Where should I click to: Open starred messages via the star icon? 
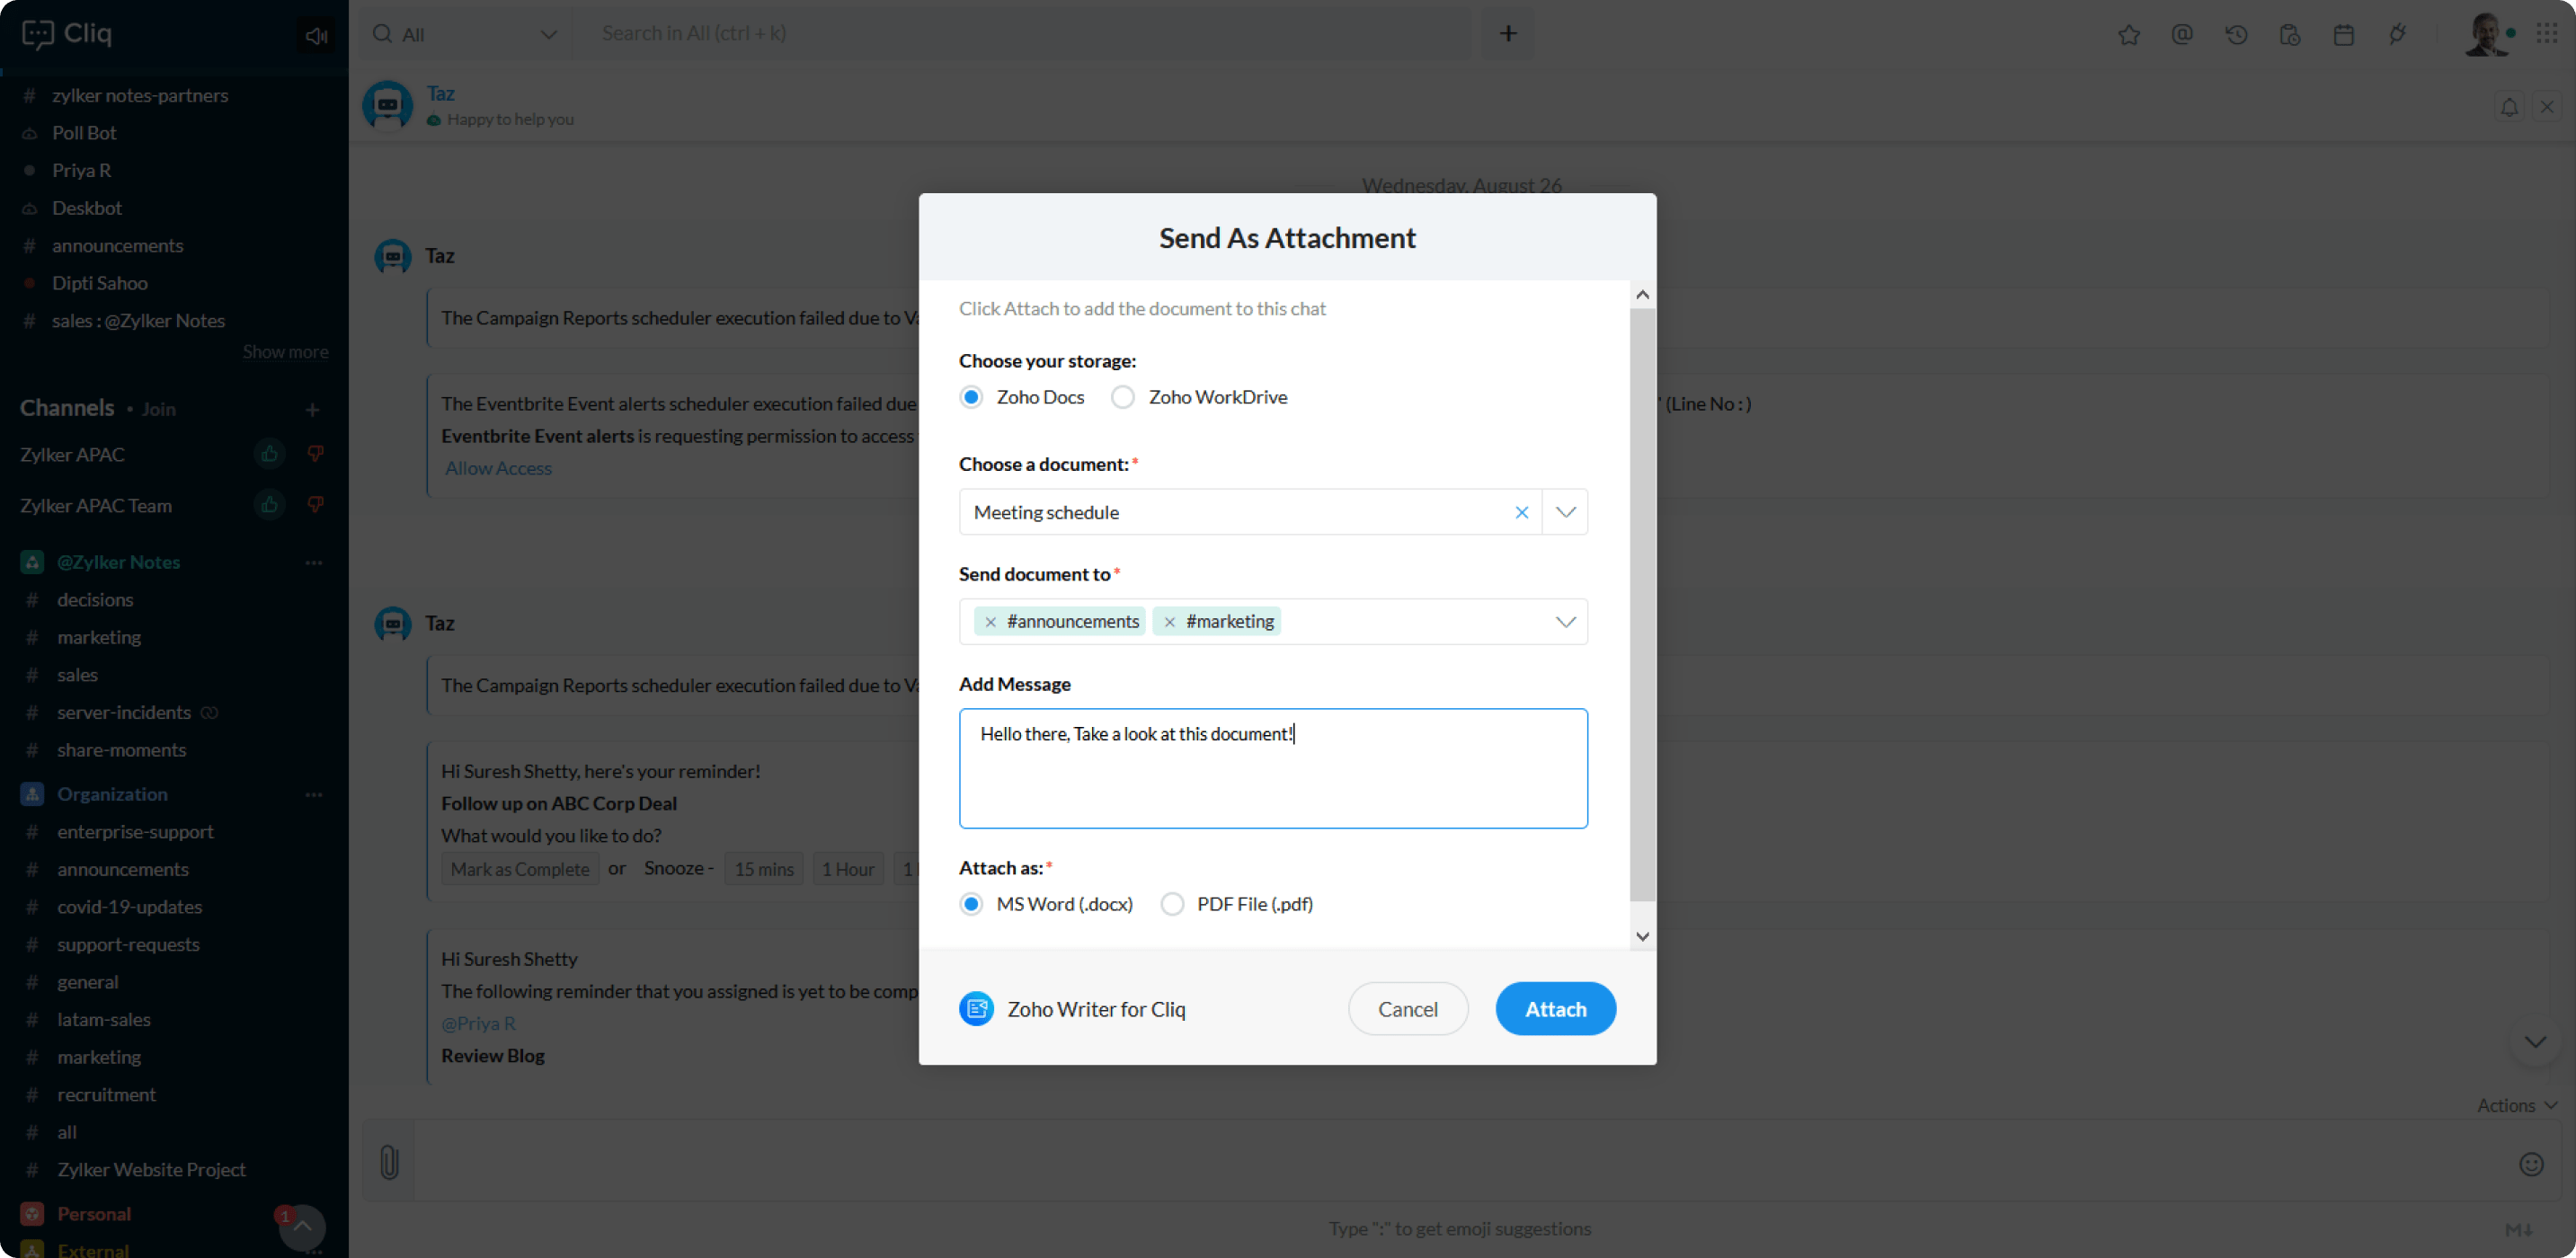pyautogui.click(x=2129, y=35)
